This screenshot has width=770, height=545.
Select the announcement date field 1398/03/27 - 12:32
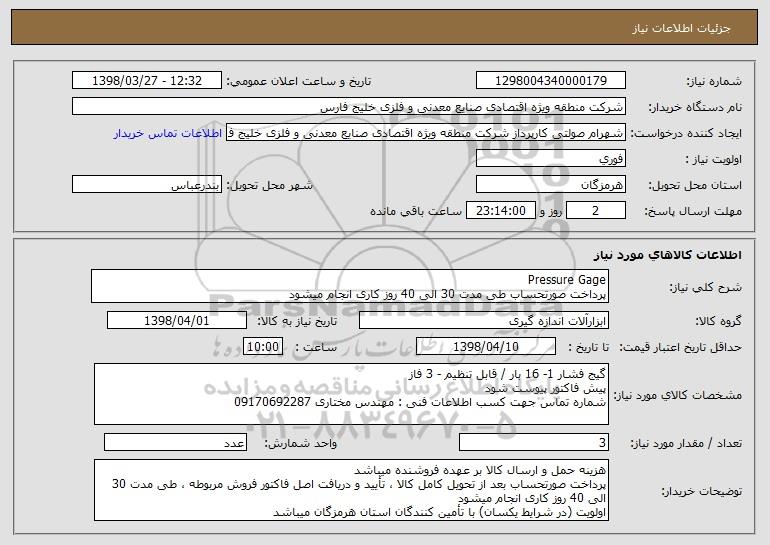tap(147, 81)
